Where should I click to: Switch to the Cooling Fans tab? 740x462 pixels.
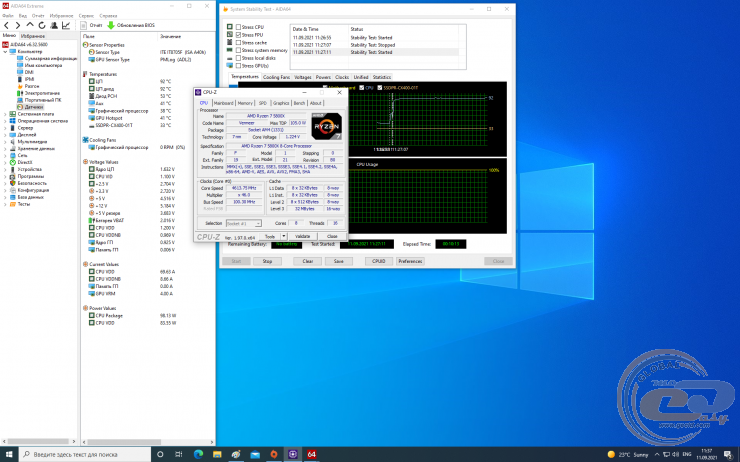click(x=276, y=77)
